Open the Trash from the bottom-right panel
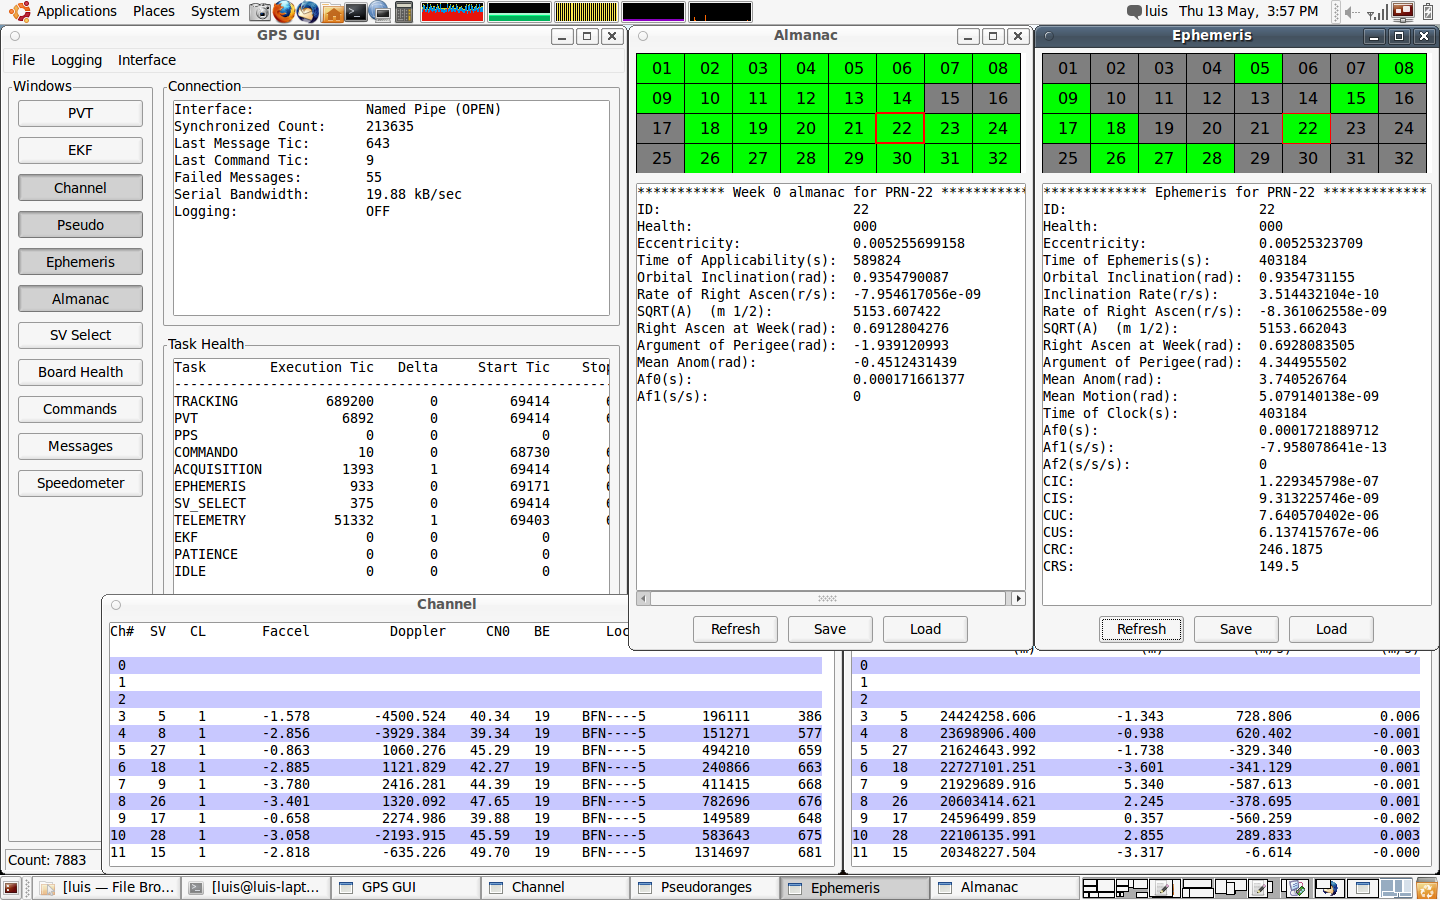Image resolution: width=1440 pixels, height=900 pixels. tap(1428, 888)
